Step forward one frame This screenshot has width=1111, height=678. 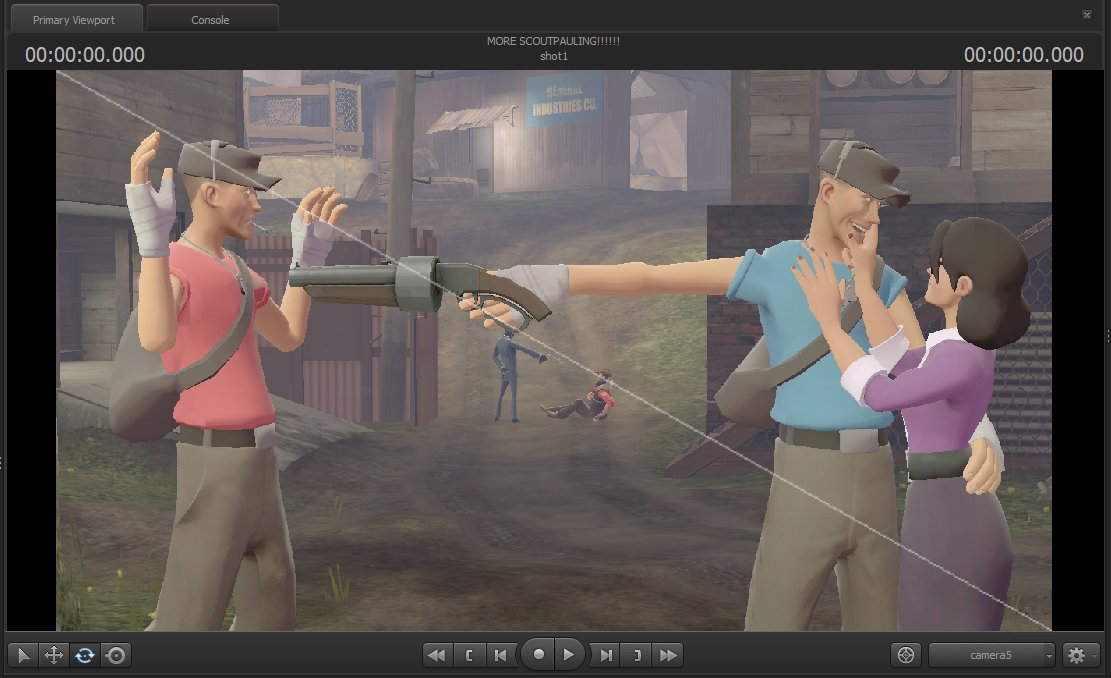(606, 655)
